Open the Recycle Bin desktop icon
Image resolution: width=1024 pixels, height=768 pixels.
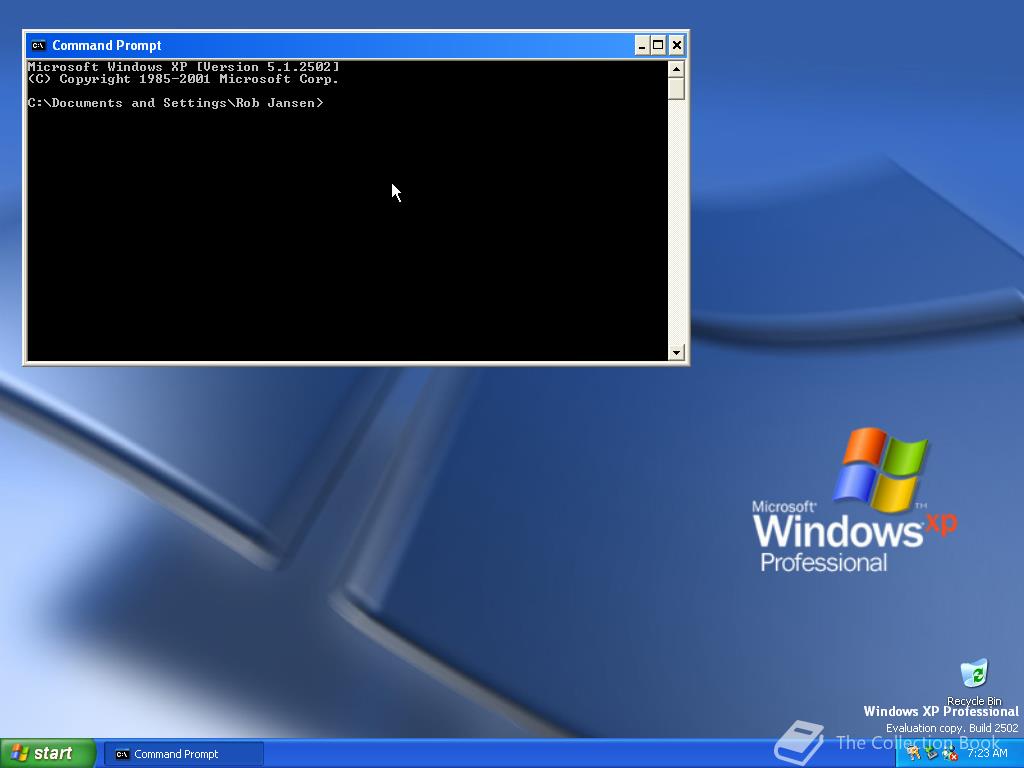[974, 681]
